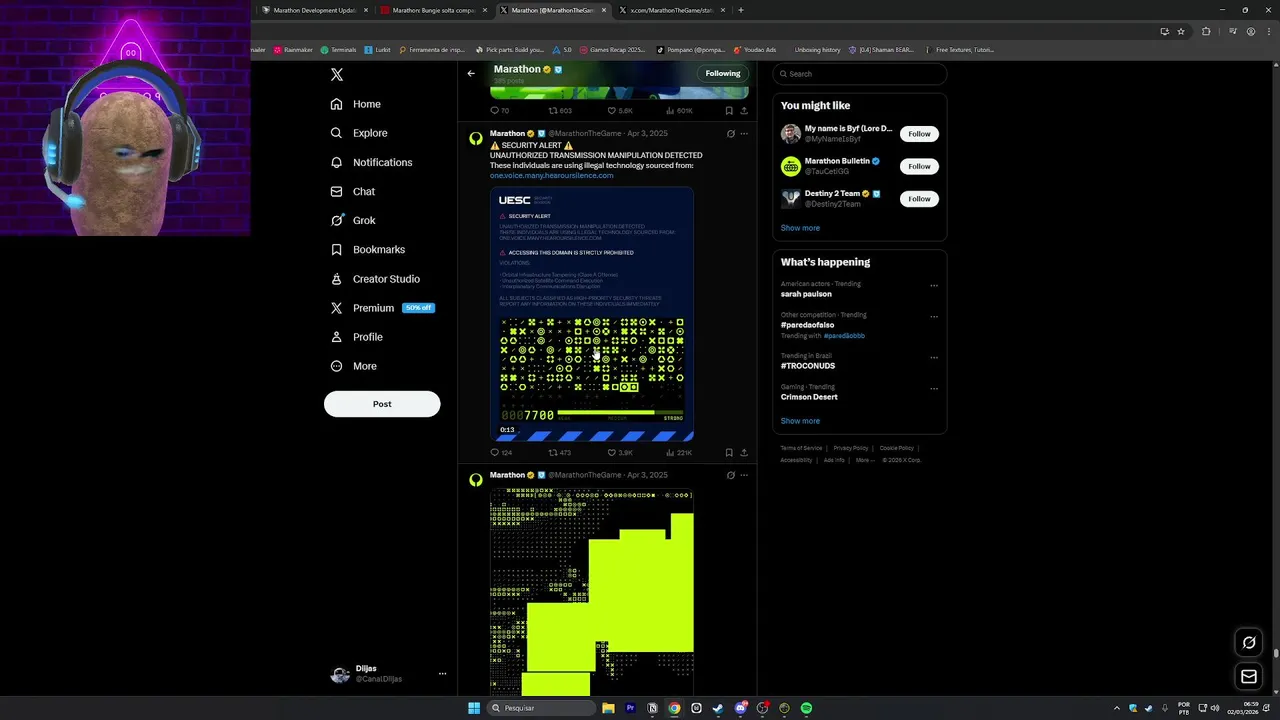This screenshot has width=1280, height=720.
Task: Reply to post with 124 replies
Action: pos(501,453)
